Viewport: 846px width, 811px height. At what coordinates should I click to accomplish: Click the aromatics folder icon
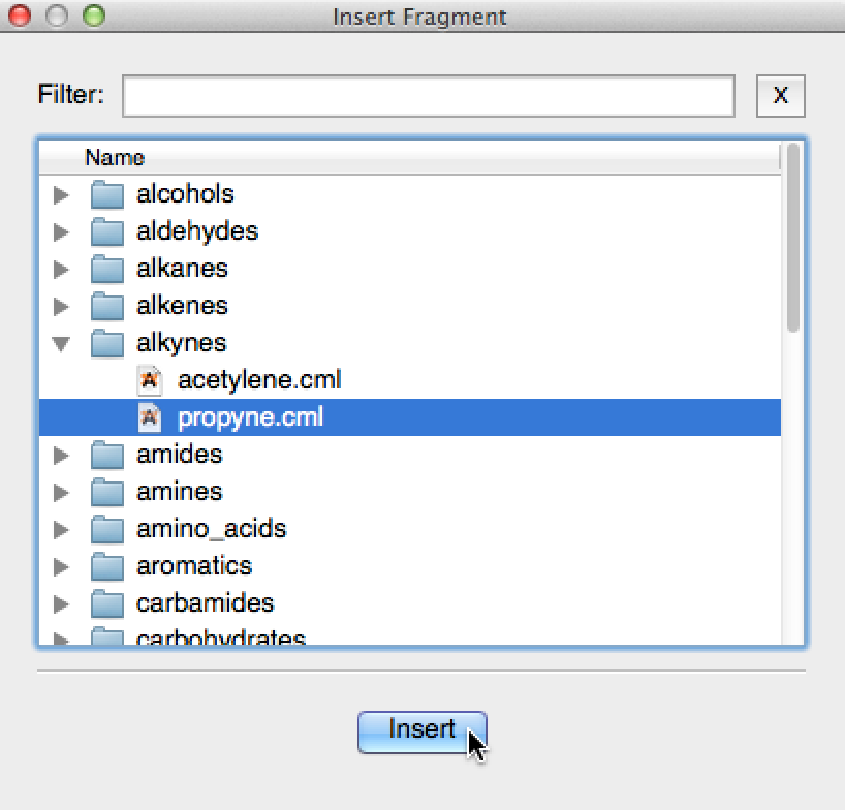click(106, 565)
